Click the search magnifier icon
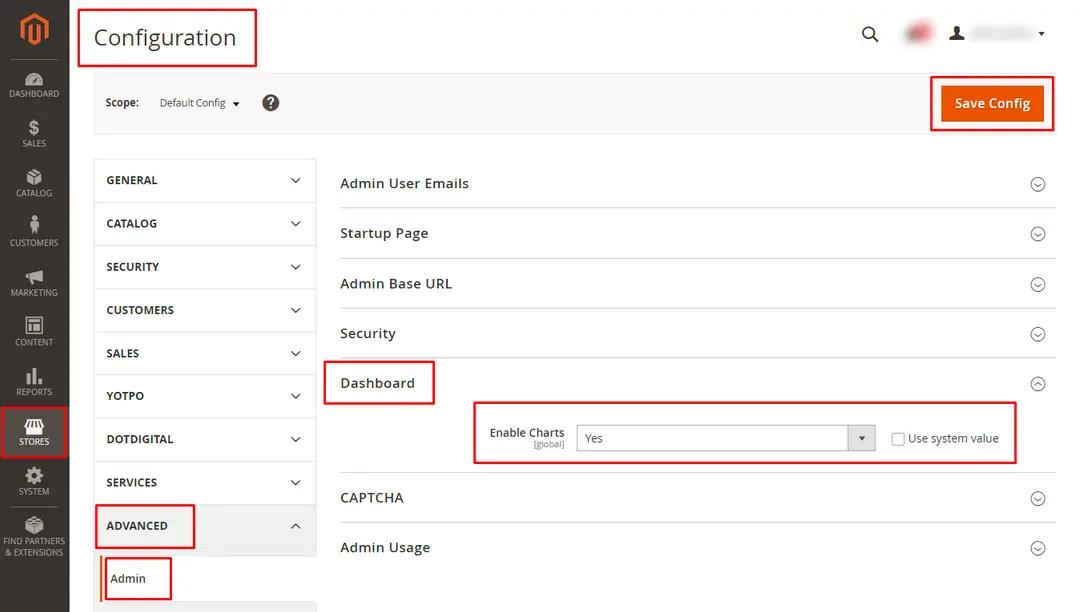Viewport: 1080px width, 612px height. [869, 33]
